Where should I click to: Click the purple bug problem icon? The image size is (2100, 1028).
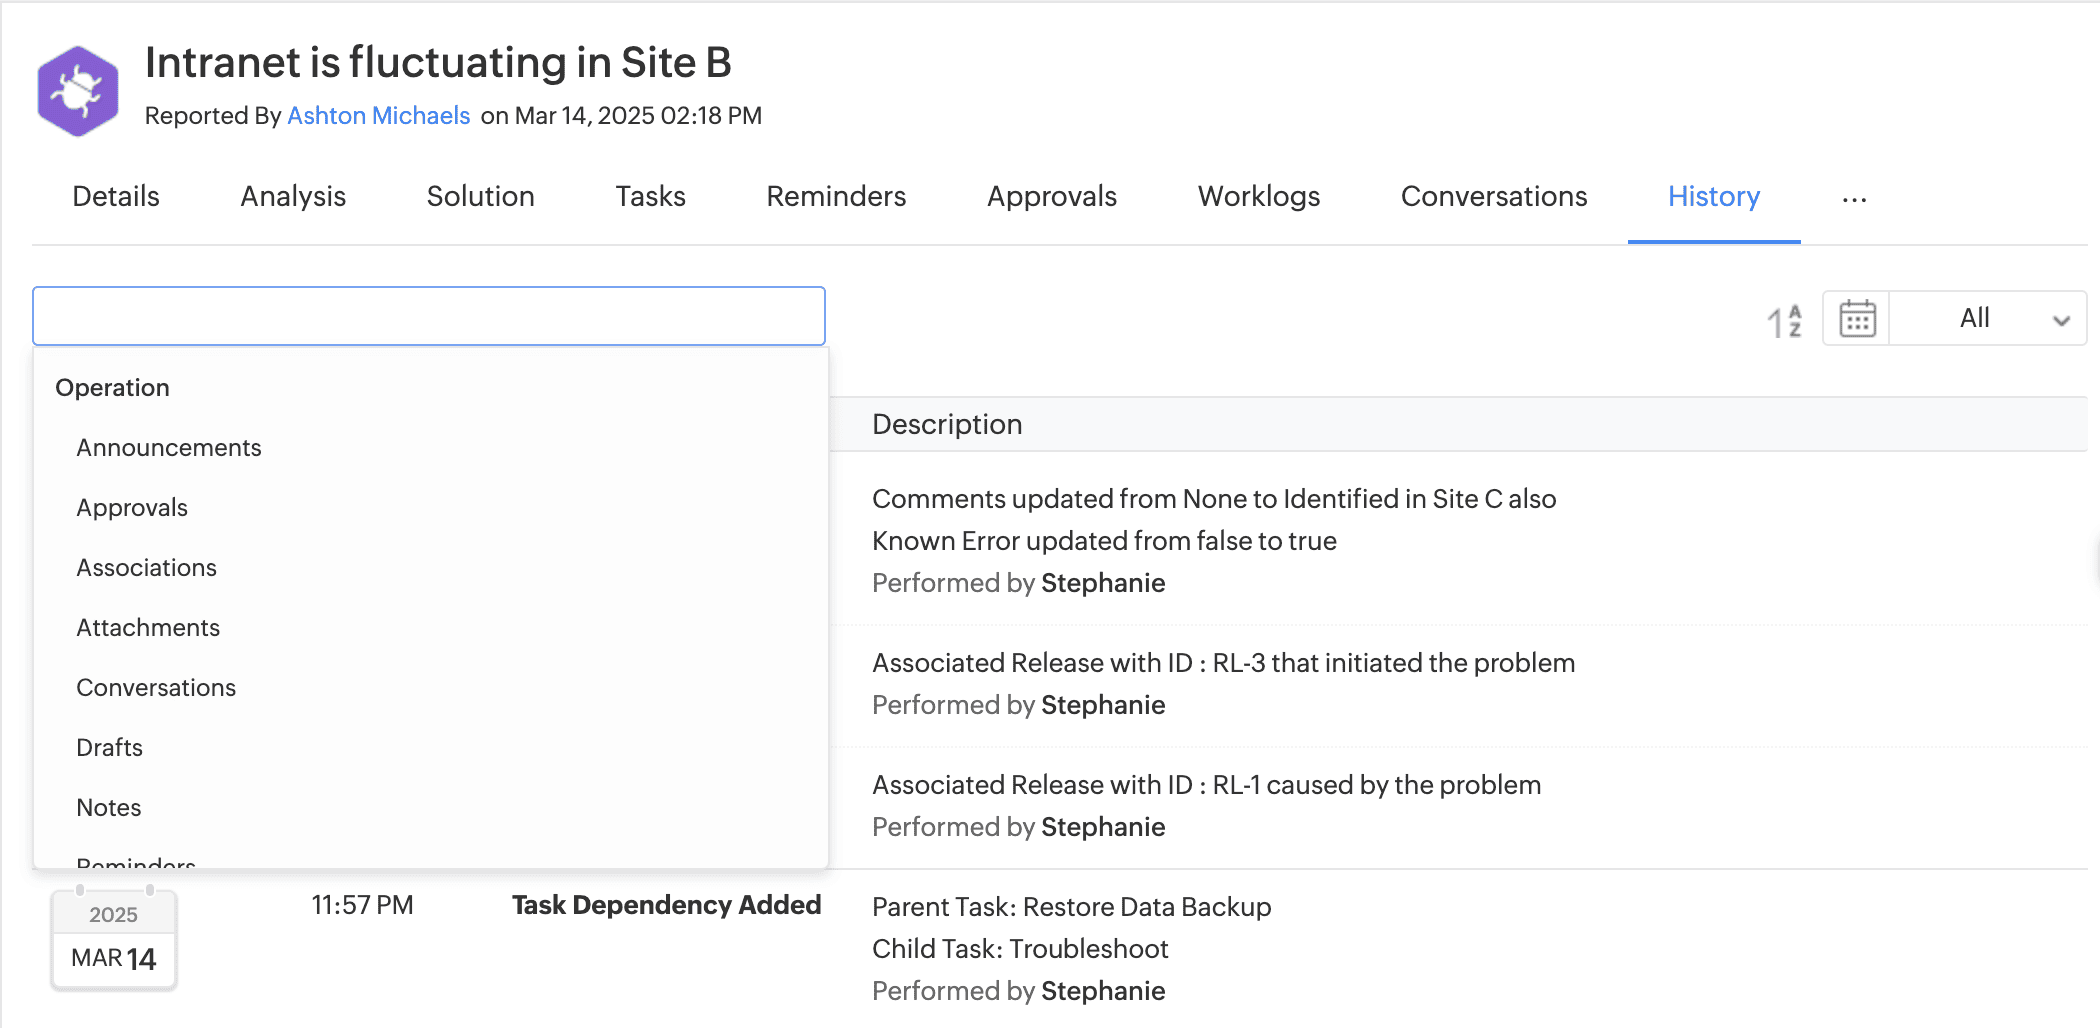point(78,91)
